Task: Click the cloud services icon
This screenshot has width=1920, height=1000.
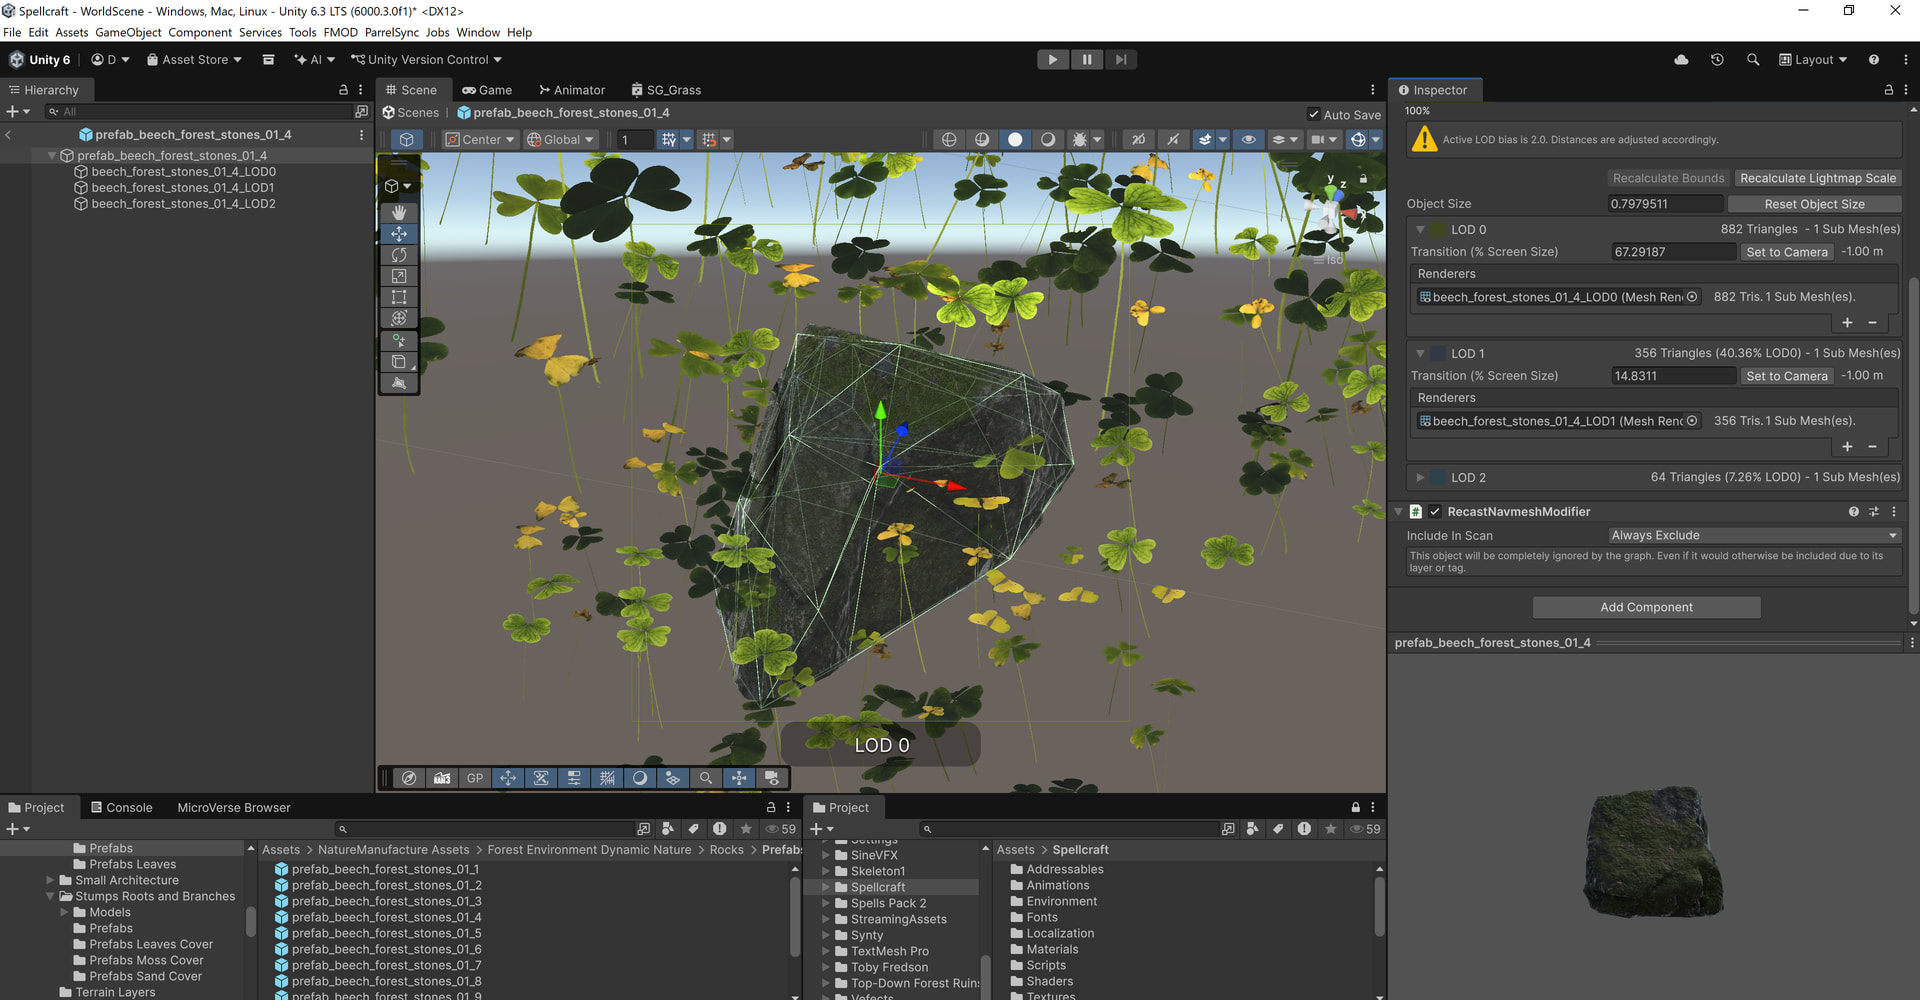Action: pyautogui.click(x=1681, y=60)
